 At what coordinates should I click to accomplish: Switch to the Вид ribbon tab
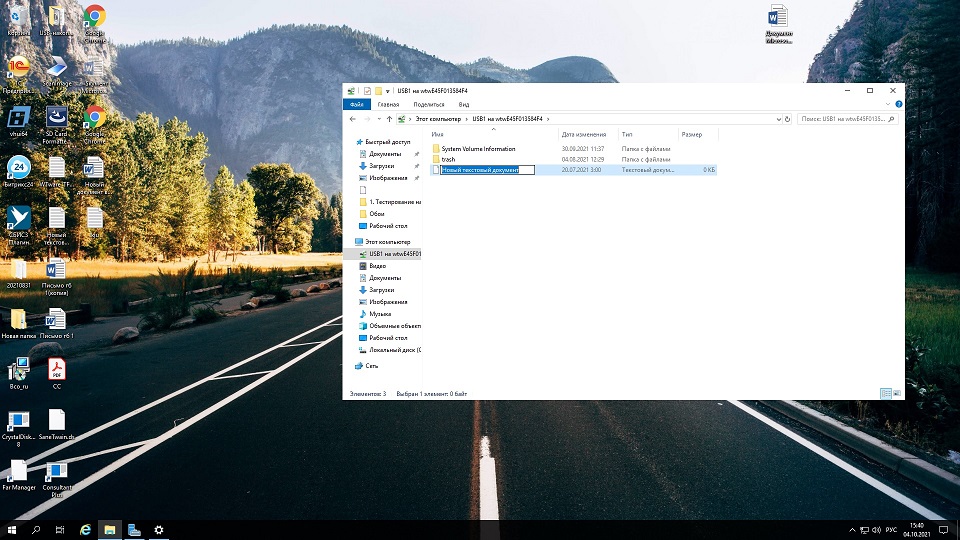tap(463, 104)
